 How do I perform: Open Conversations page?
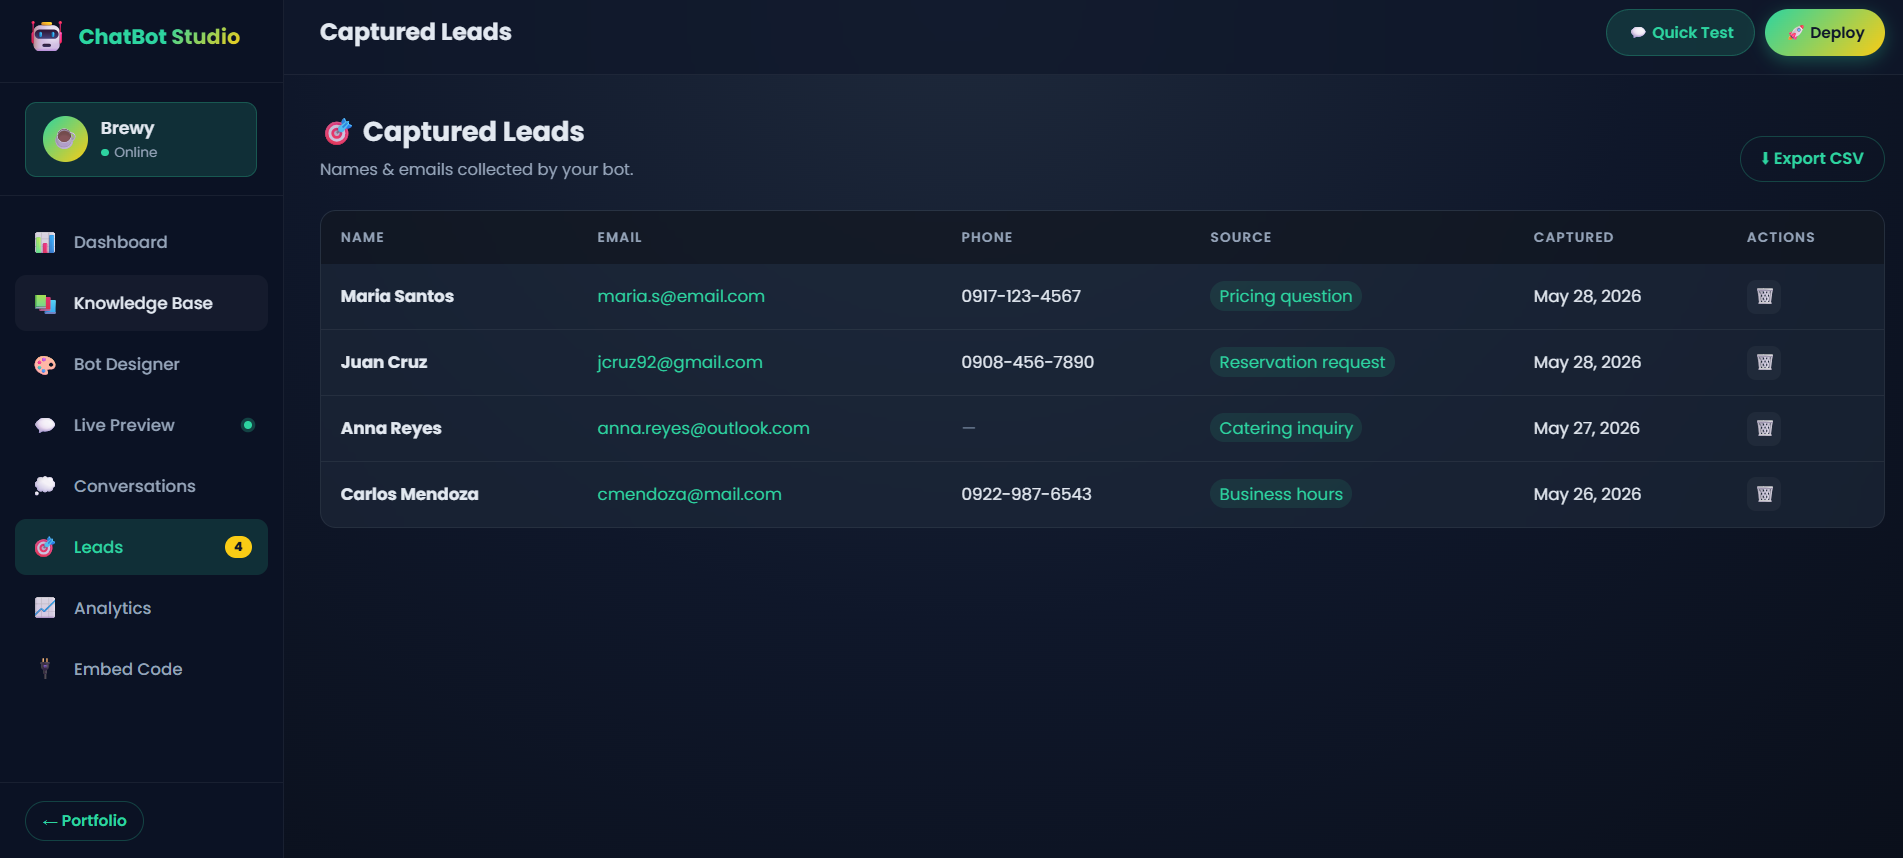point(141,486)
